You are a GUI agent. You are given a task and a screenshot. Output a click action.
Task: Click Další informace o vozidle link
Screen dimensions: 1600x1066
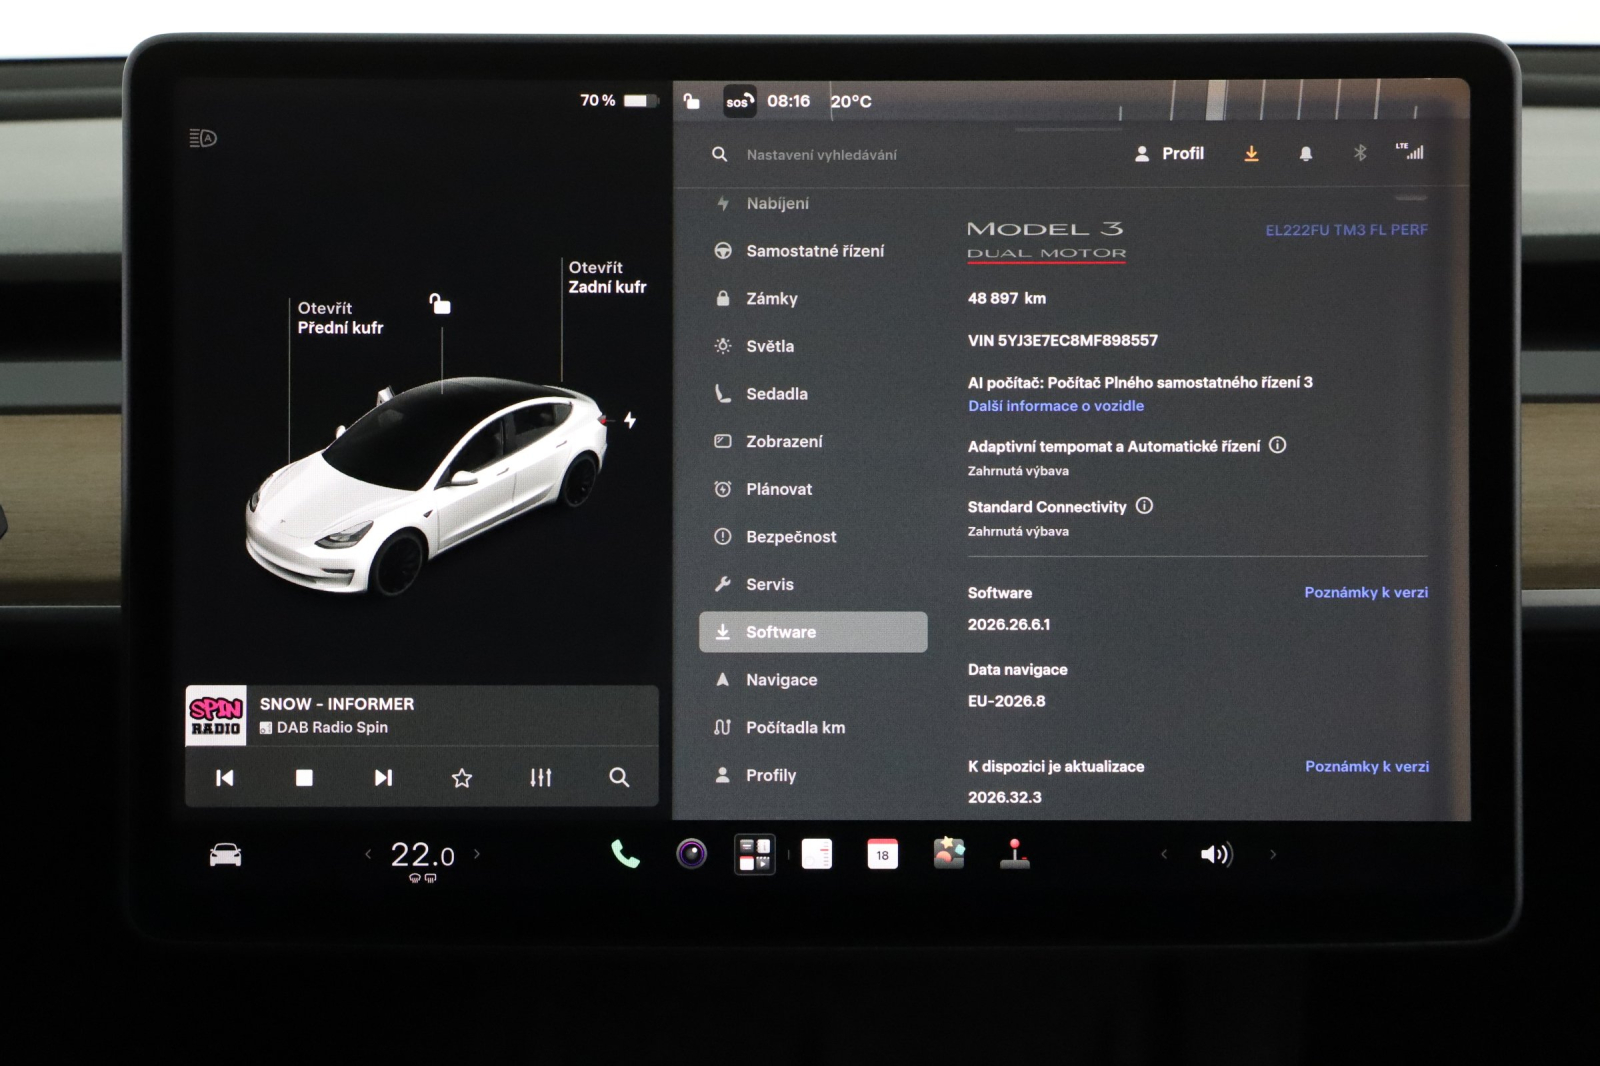[1055, 406]
